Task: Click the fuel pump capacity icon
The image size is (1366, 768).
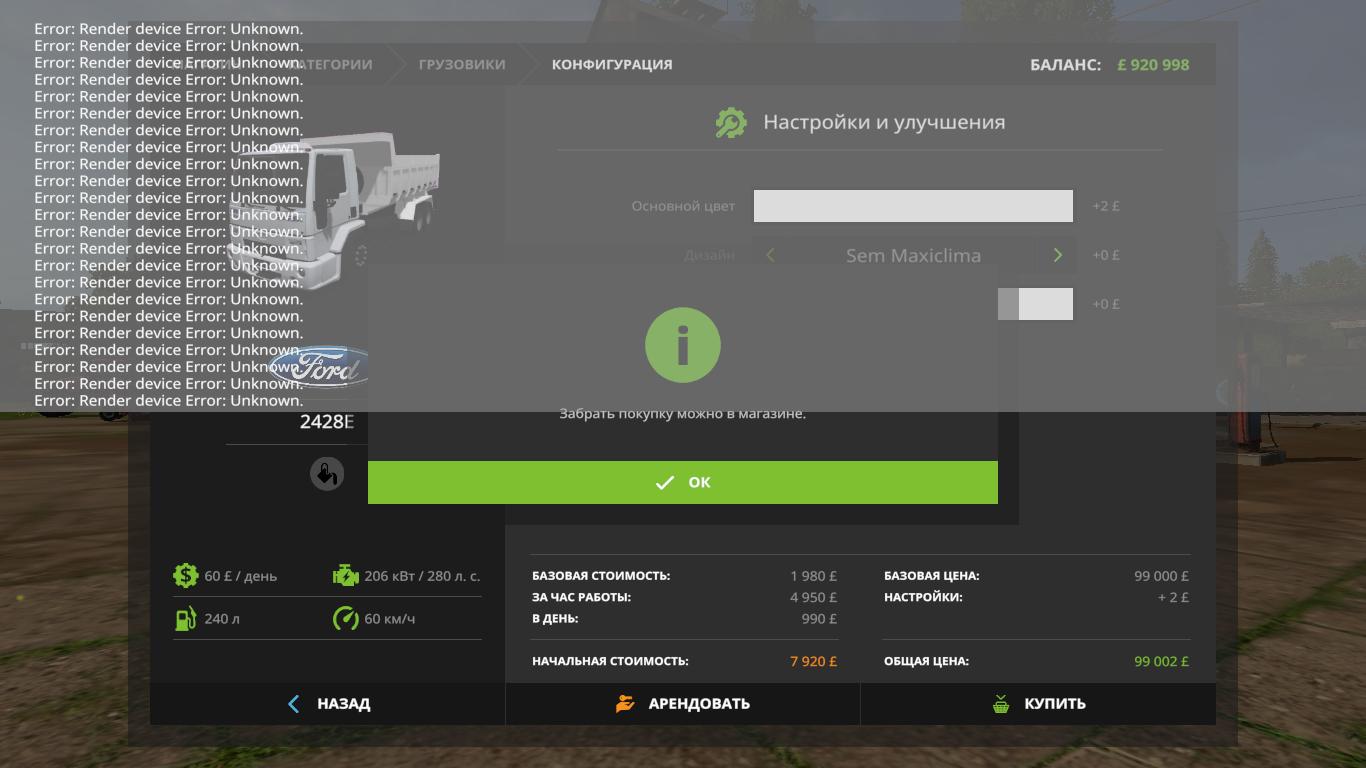Action: 185,619
